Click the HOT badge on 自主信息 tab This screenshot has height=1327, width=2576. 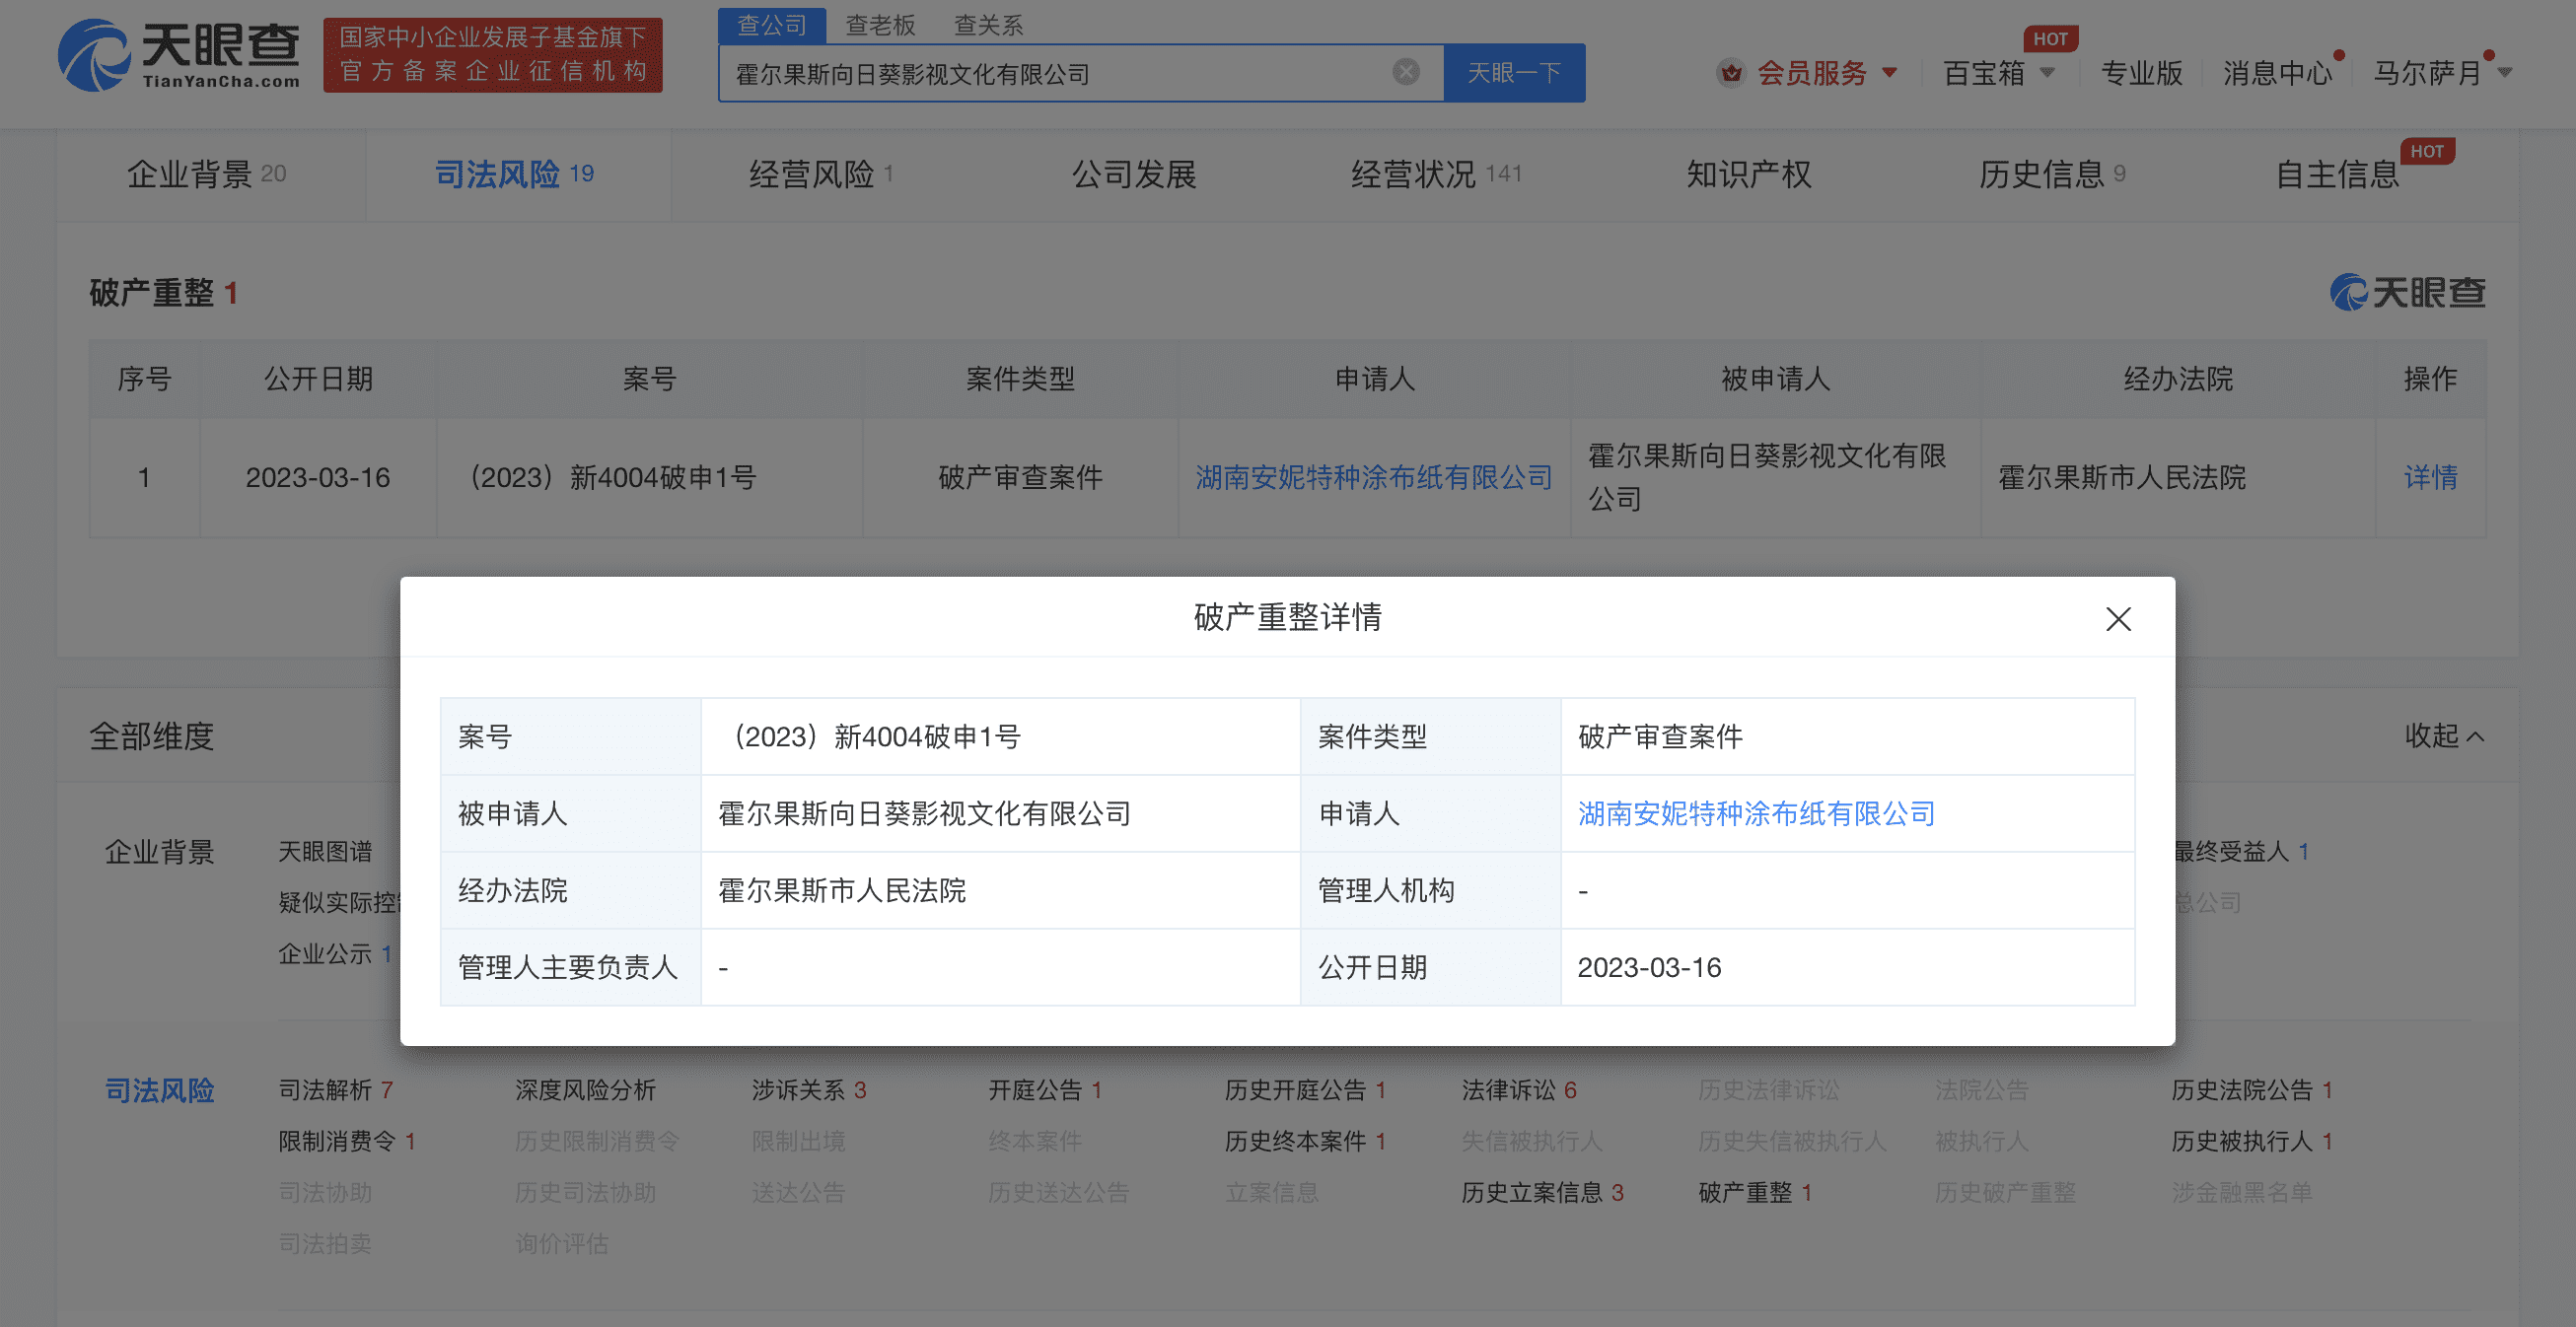pyautogui.click(x=2427, y=152)
